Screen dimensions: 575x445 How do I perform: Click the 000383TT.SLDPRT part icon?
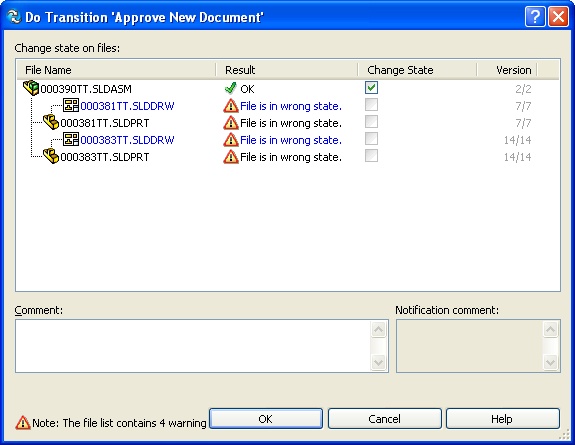point(51,156)
